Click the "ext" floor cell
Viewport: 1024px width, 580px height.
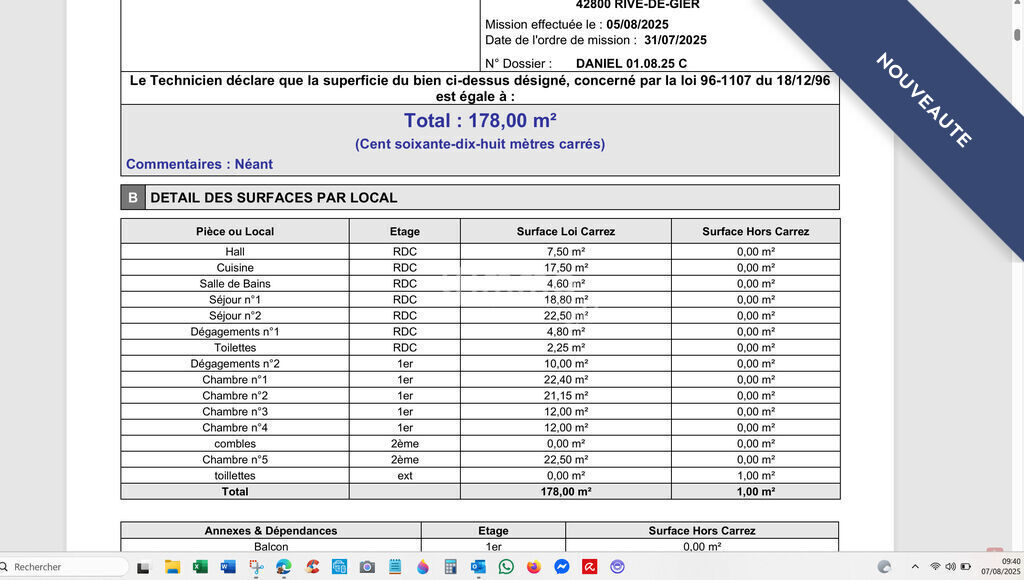point(405,475)
